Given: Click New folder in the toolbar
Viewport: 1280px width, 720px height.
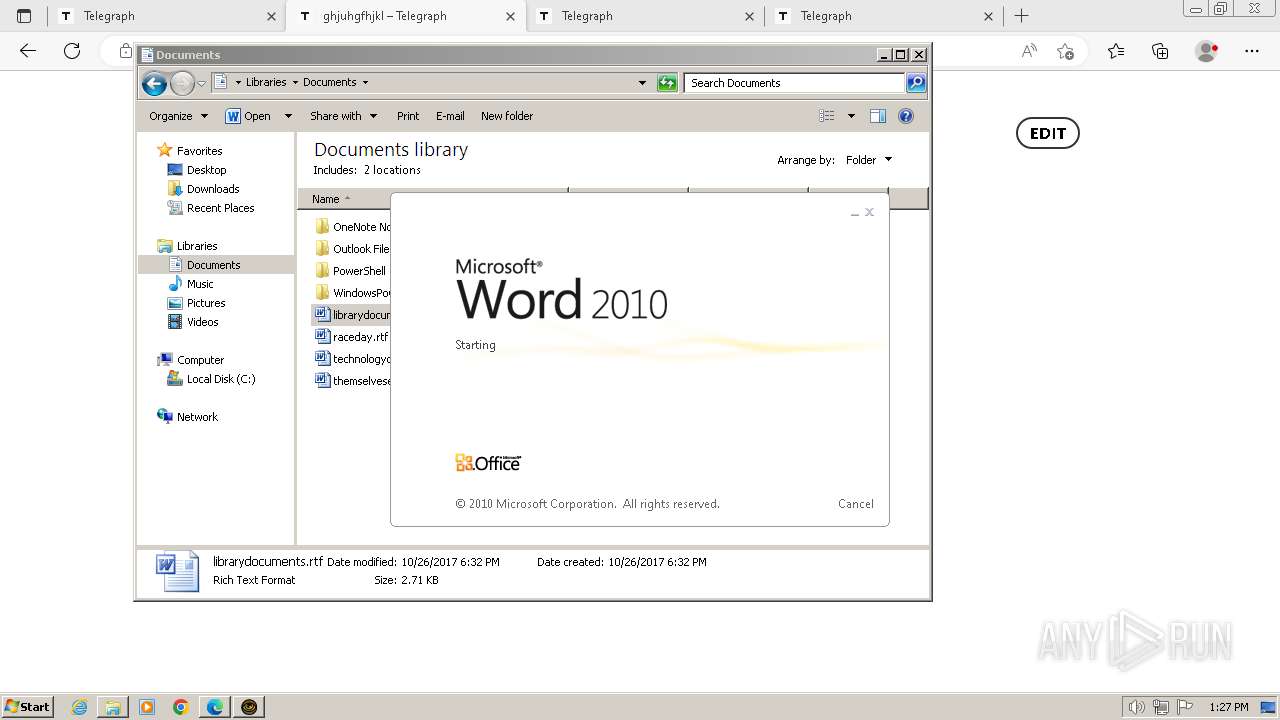Looking at the screenshot, I should (507, 116).
